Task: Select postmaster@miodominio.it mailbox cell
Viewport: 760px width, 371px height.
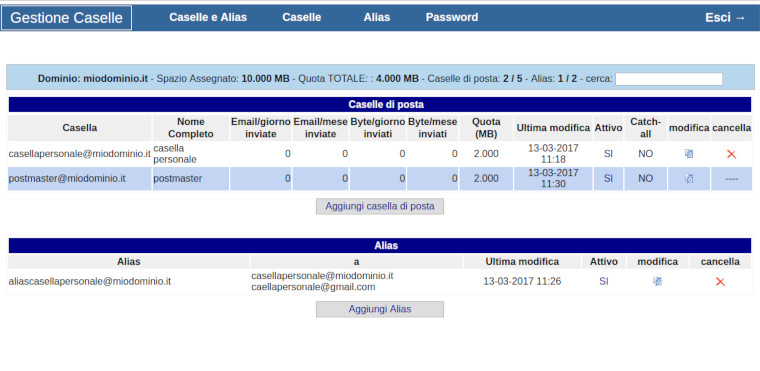Action: point(79,178)
